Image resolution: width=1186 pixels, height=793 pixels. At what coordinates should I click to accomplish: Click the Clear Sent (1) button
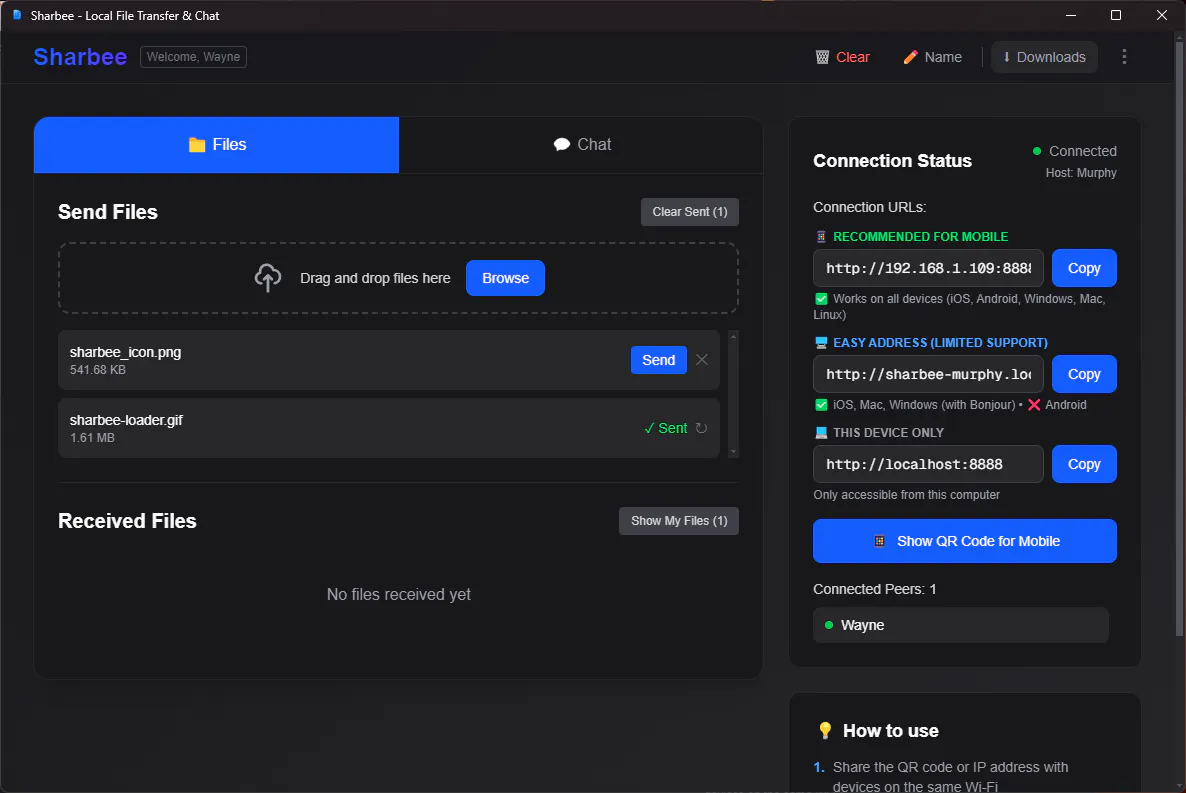690,212
